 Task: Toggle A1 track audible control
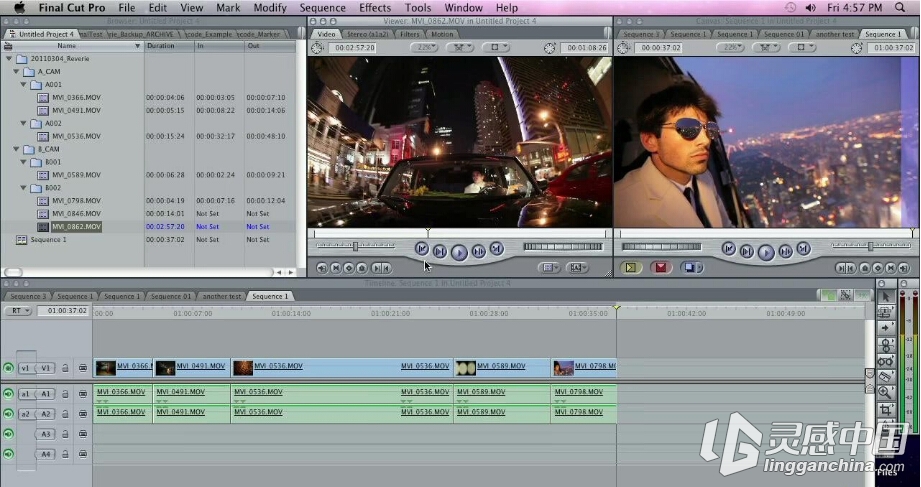point(8,394)
